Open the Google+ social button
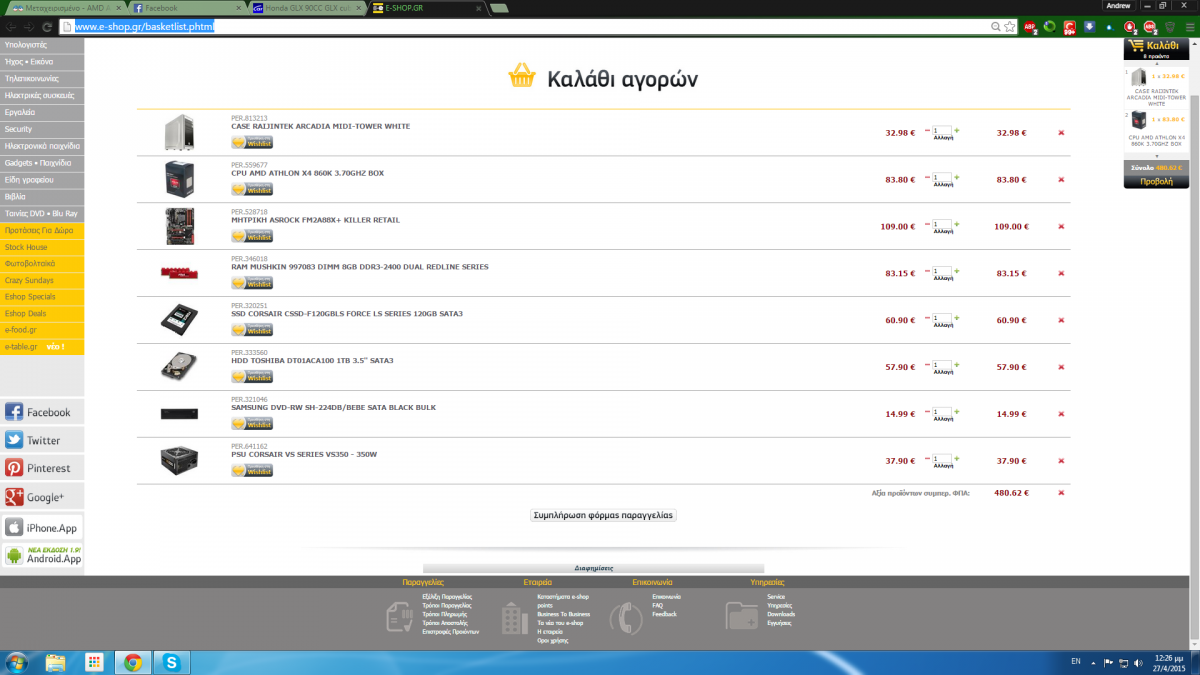The image size is (1200, 675). pos(42,497)
